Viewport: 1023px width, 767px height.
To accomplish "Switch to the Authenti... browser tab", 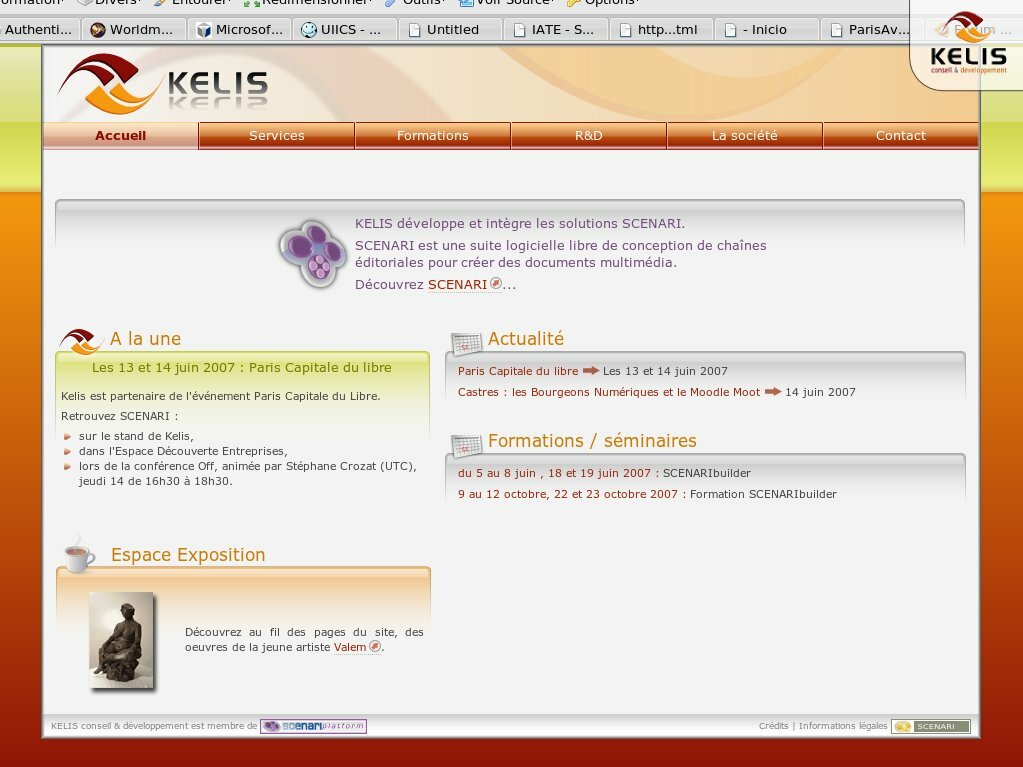I will pyautogui.click(x=39, y=29).
